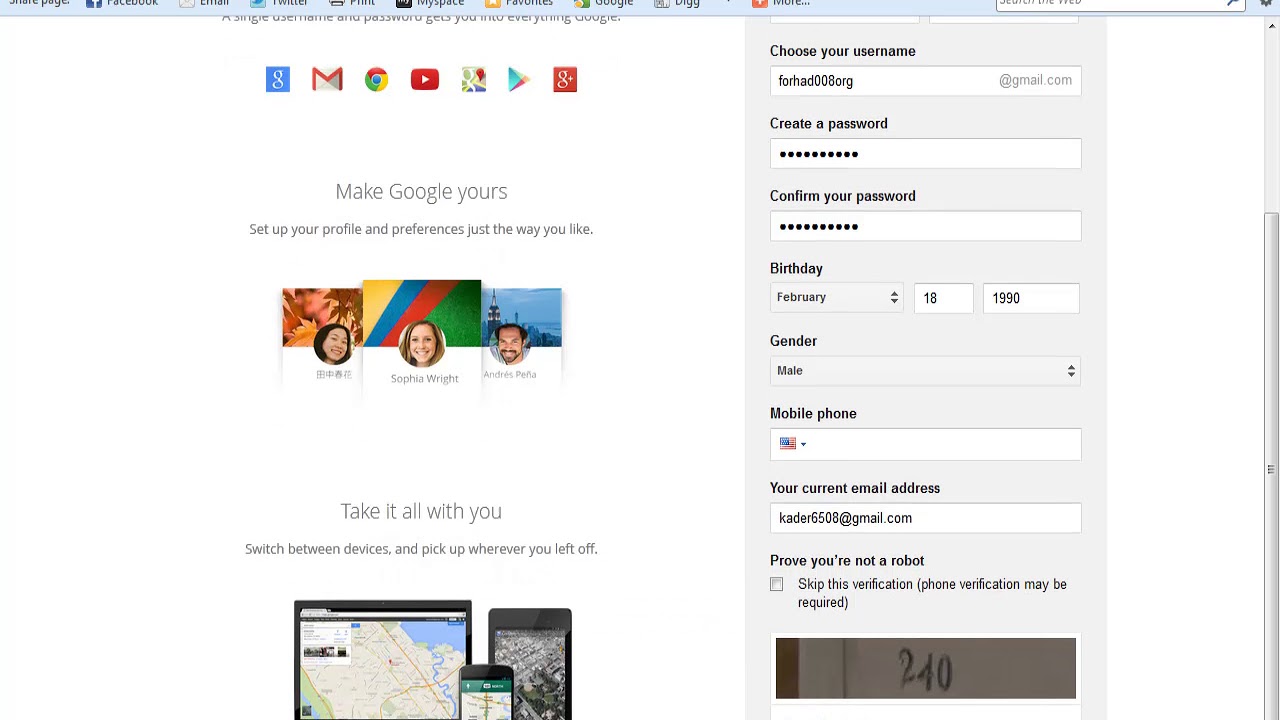Click the smartphone image in devices illustration
Screen dimensions: 1280x720
click(x=486, y=693)
